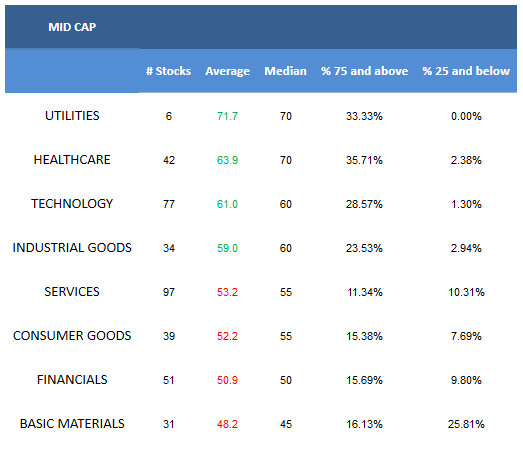Click the green 71.7 average value
Viewport: 523px width, 452px height.
(x=227, y=116)
